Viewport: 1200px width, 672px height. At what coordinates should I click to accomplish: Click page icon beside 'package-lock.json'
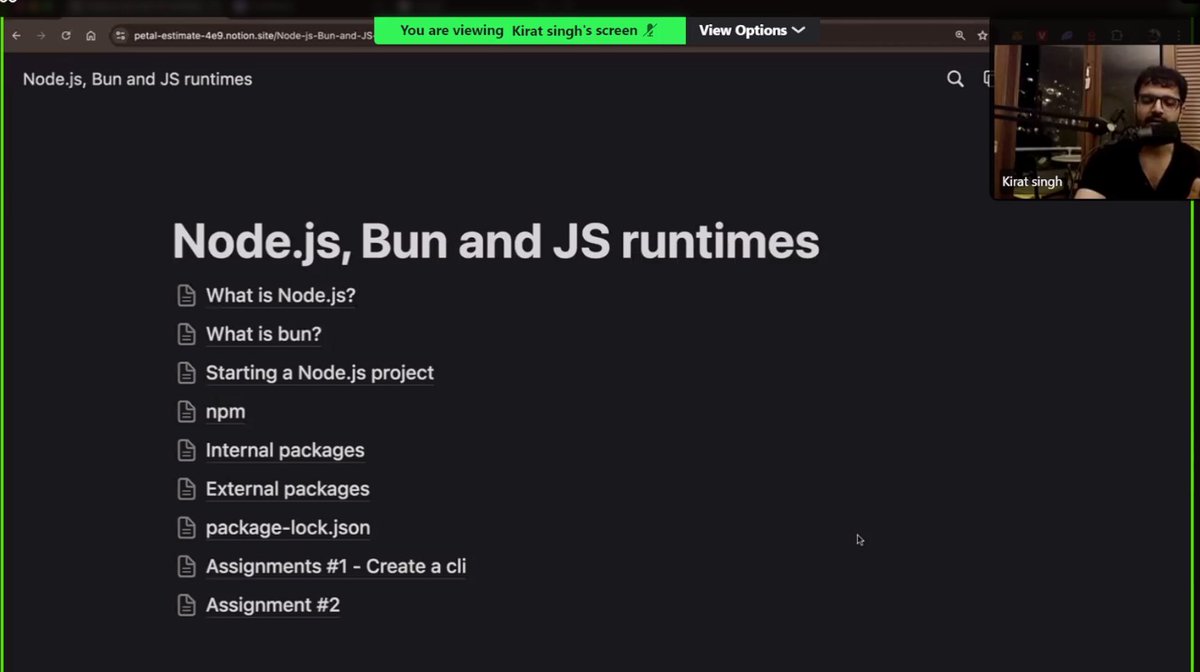pos(186,528)
